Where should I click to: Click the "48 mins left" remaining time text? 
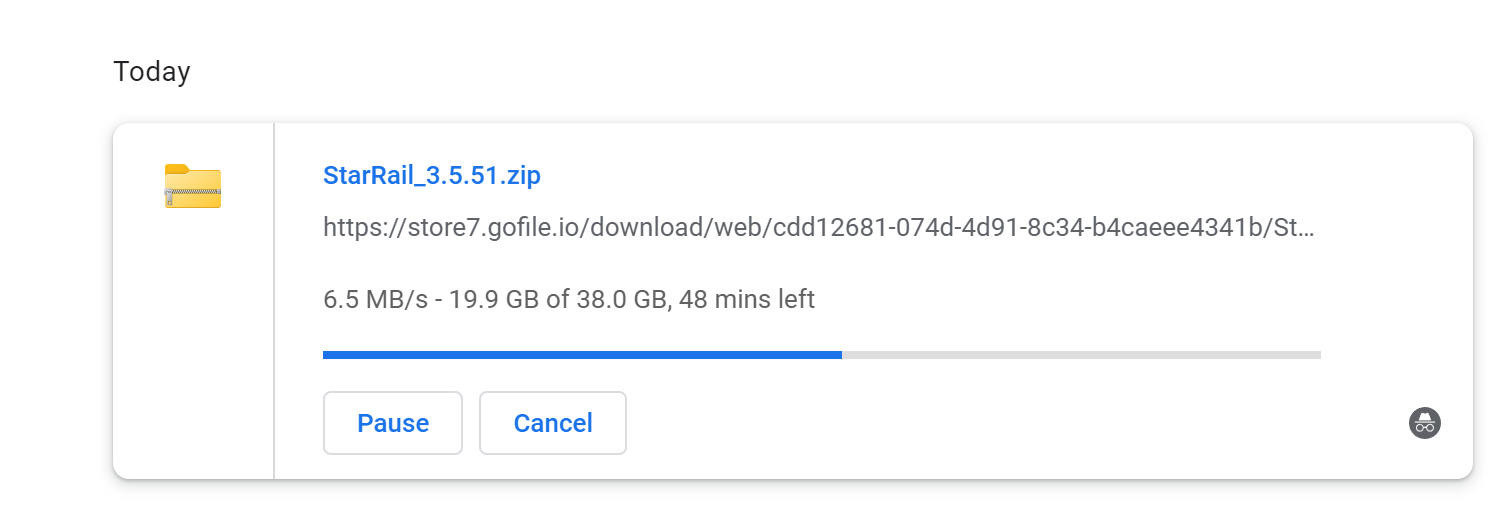point(747,299)
